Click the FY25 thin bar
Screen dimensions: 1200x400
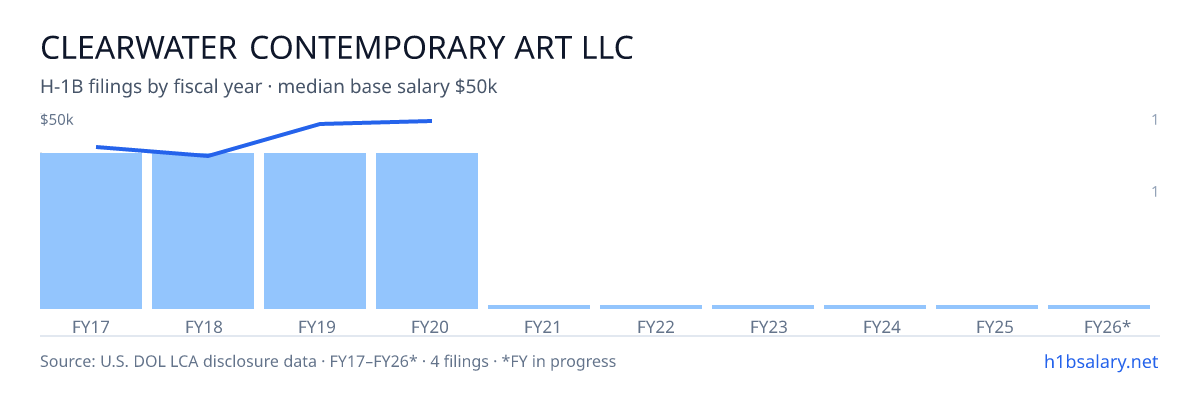pyautogui.click(x=987, y=307)
